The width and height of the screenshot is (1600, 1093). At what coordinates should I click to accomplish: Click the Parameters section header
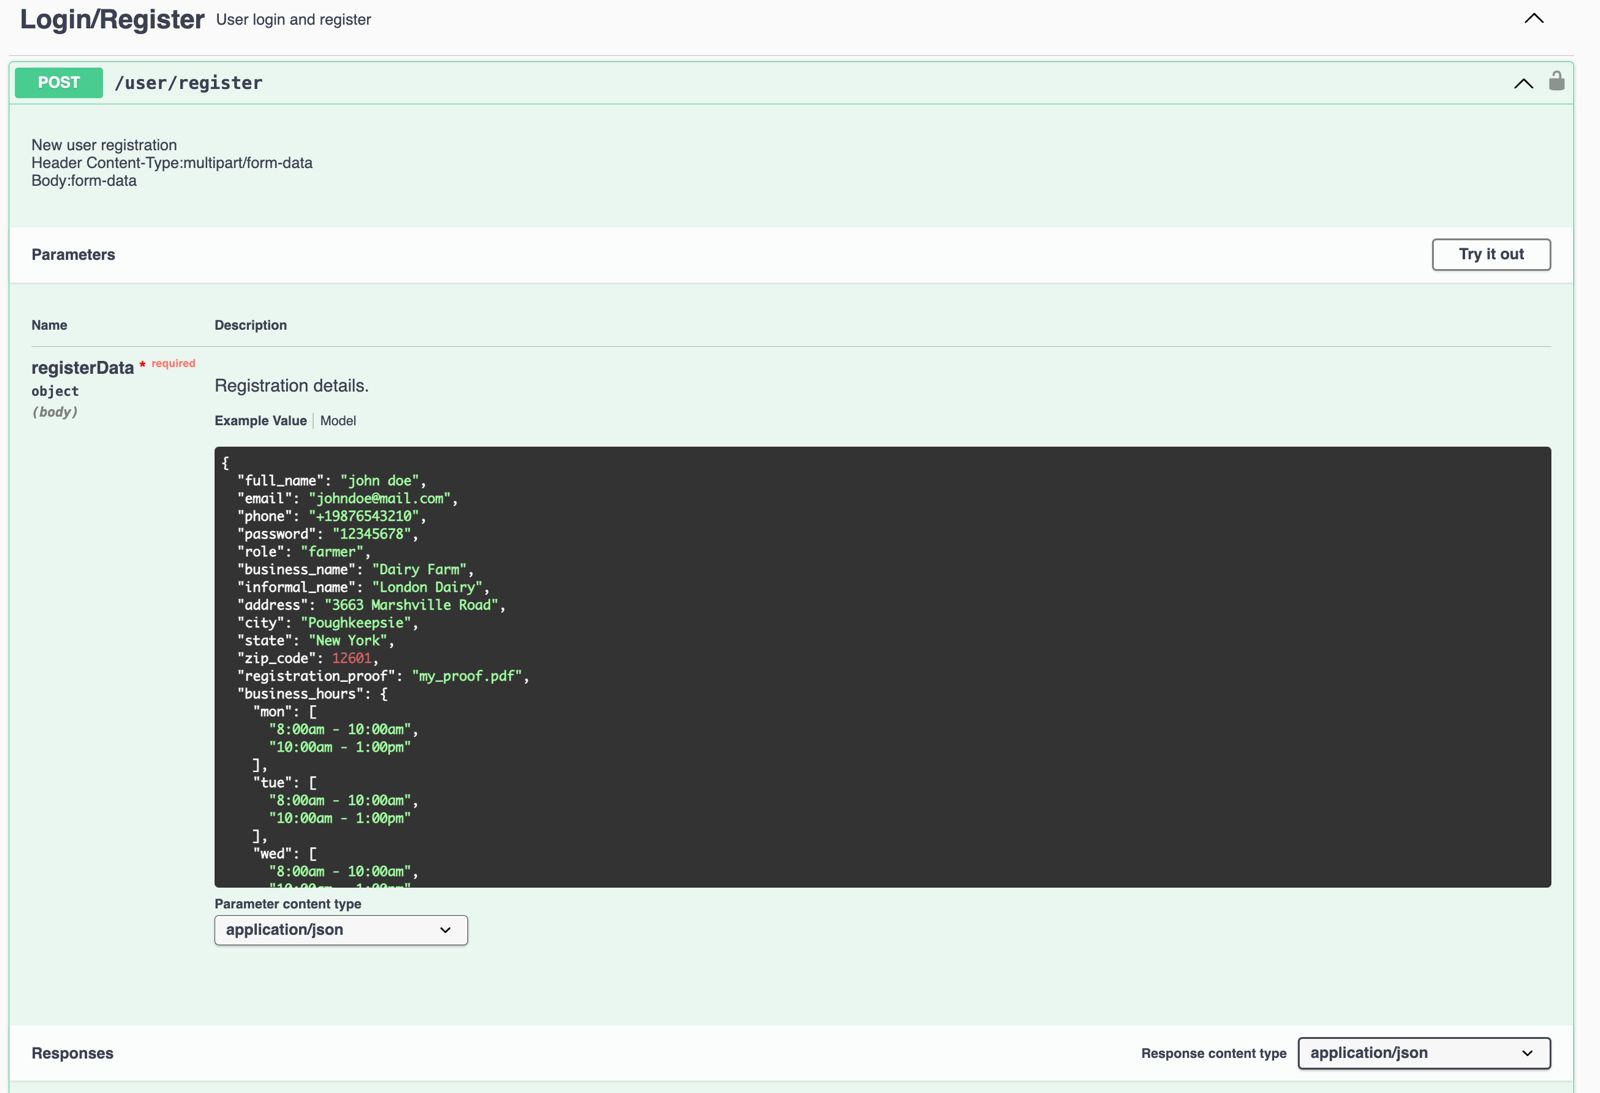point(73,255)
